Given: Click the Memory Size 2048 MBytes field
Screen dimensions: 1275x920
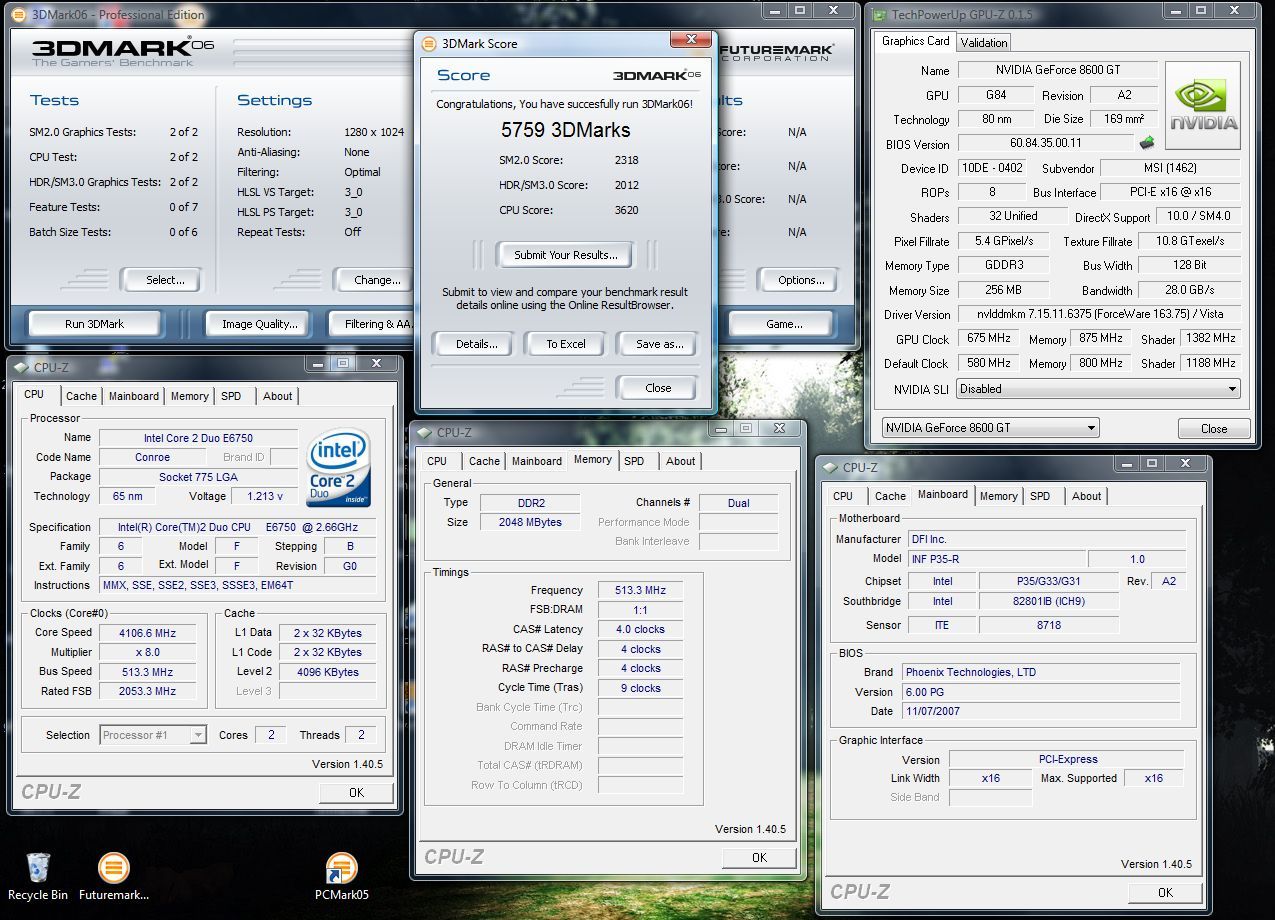Looking at the screenshot, I should tap(530, 522).
